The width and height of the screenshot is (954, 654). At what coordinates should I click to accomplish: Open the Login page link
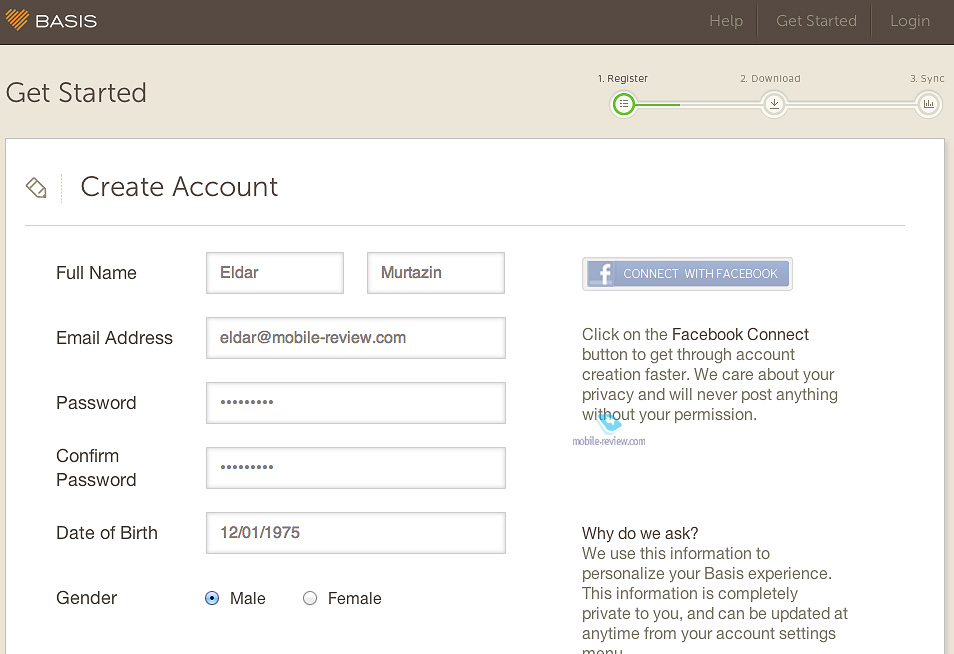point(910,21)
